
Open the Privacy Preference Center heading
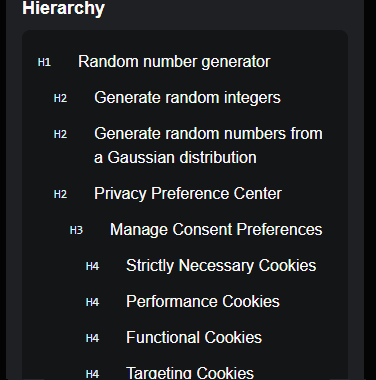pos(188,194)
